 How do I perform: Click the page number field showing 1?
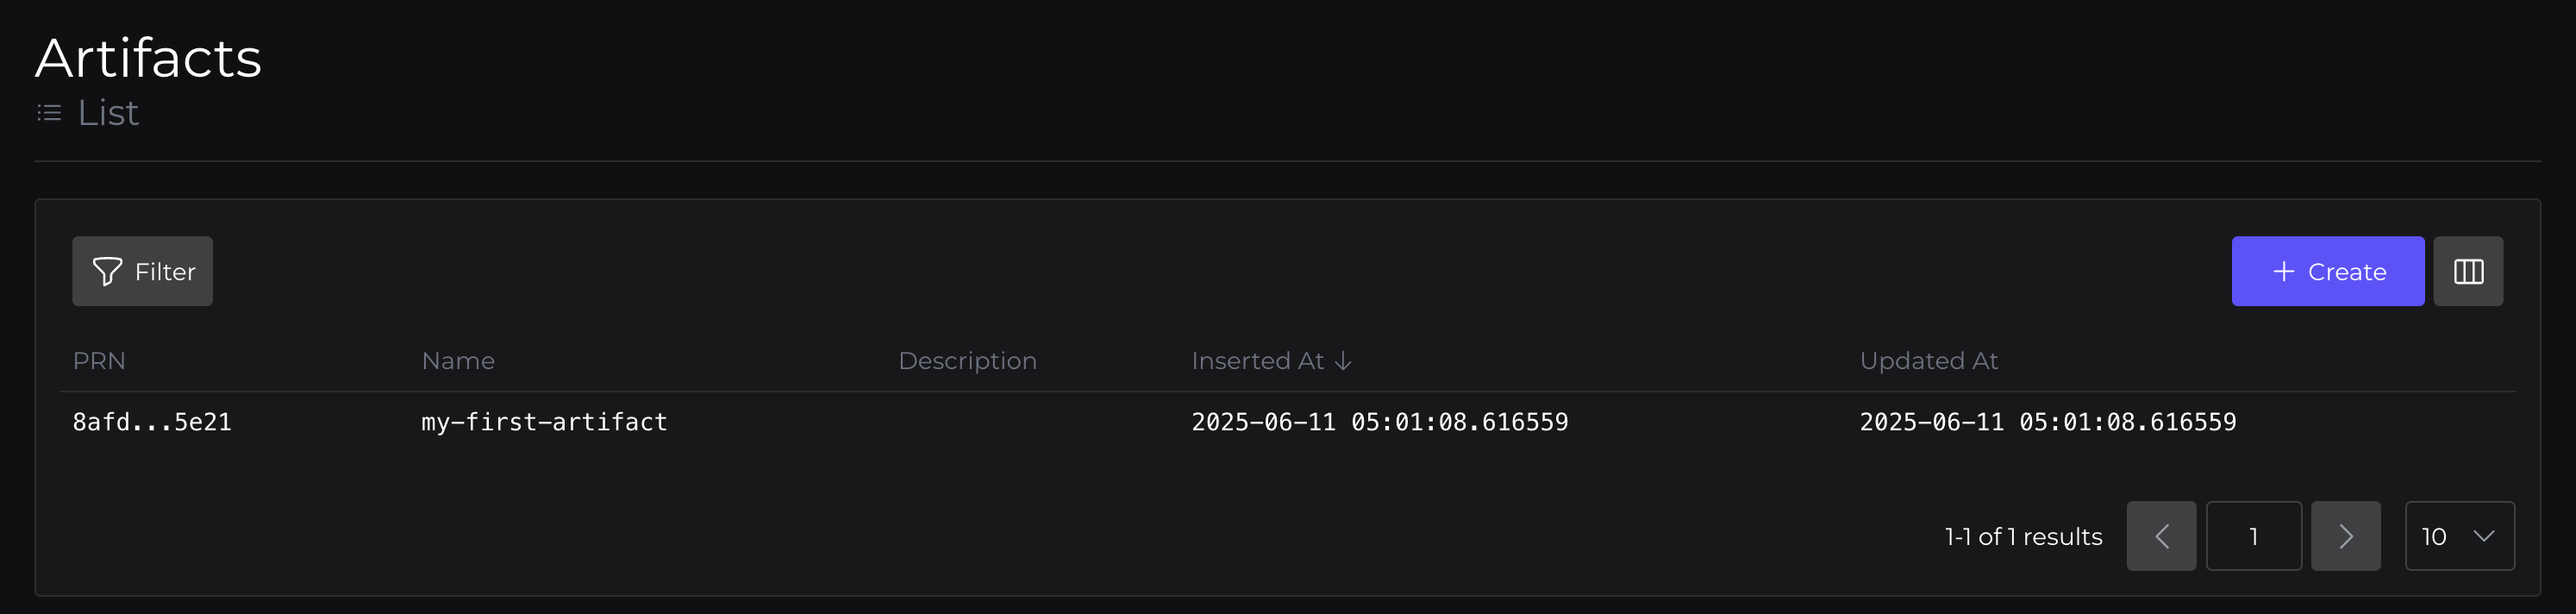coord(2253,536)
